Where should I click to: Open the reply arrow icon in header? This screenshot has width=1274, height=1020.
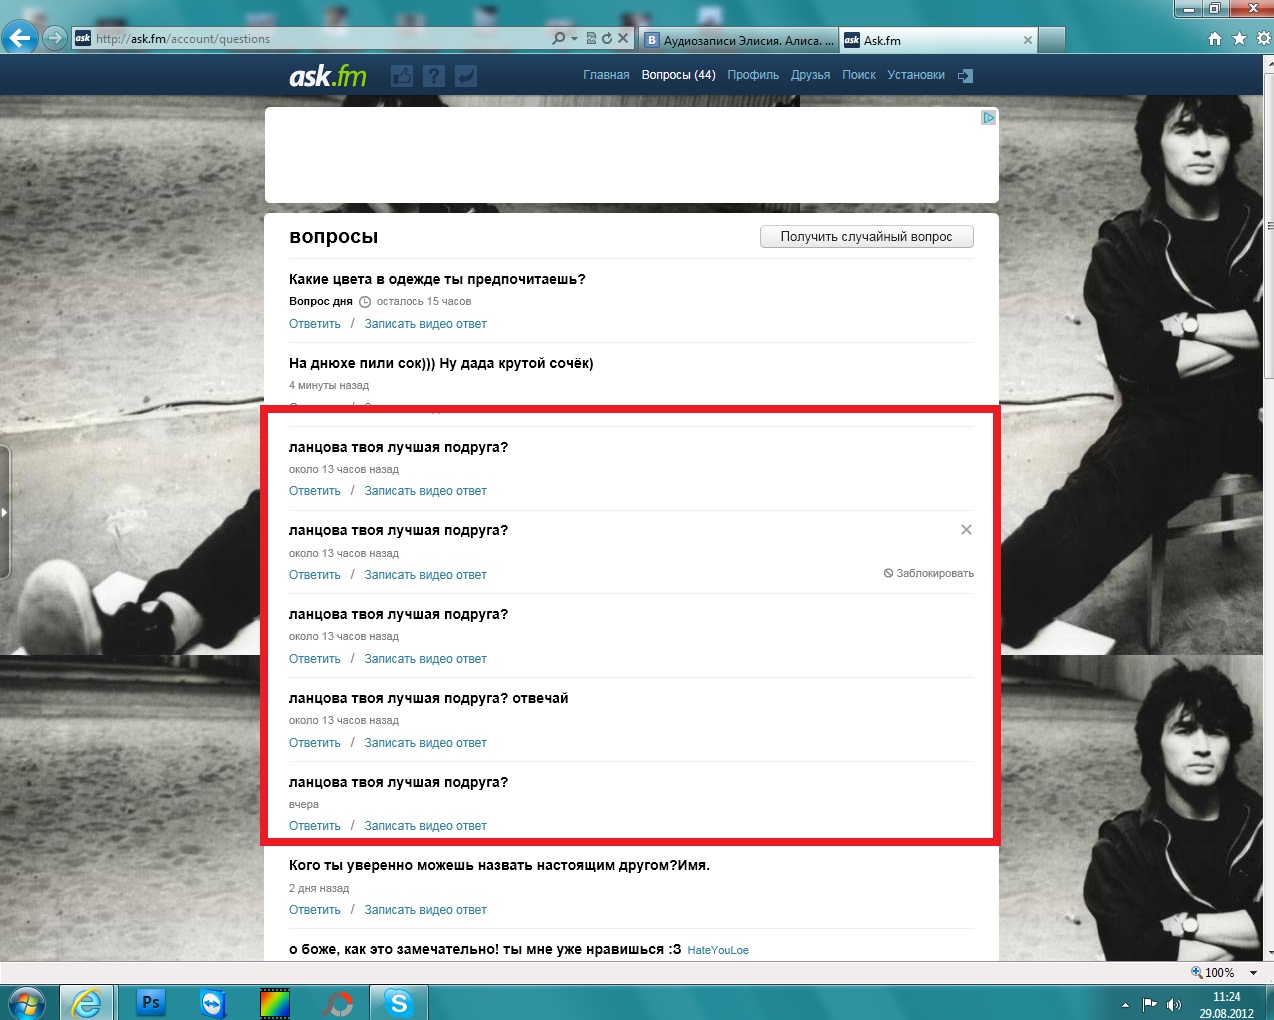click(x=466, y=76)
